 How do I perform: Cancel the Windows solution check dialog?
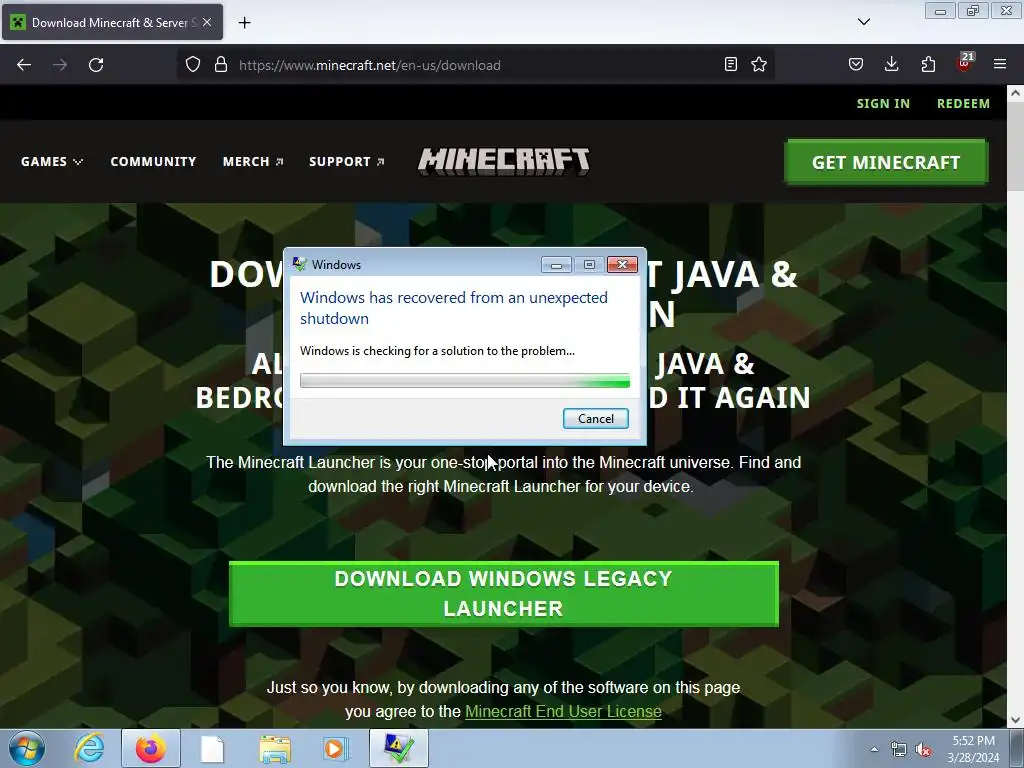[x=596, y=419]
